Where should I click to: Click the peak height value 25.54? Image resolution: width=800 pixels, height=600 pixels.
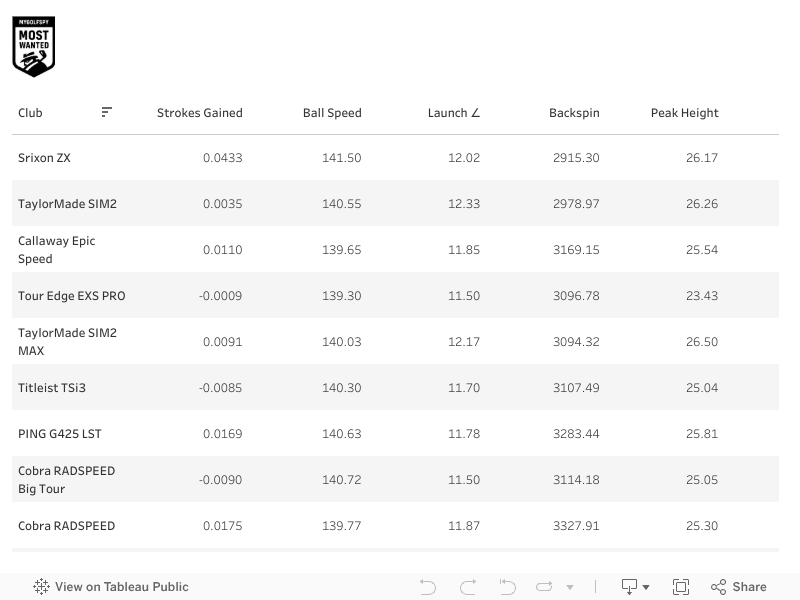point(702,249)
